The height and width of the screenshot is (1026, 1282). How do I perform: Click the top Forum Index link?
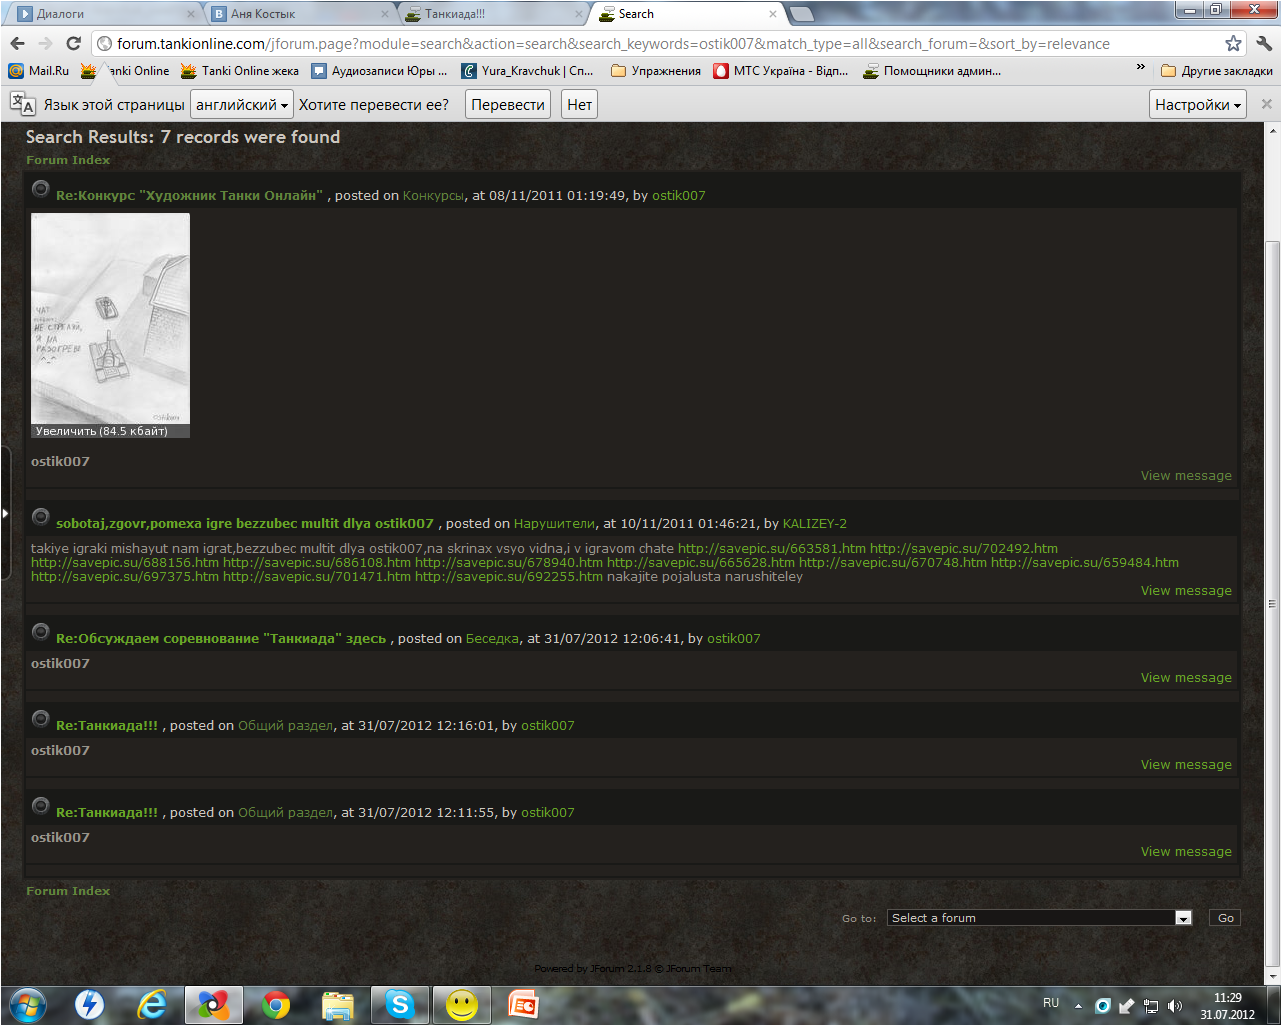point(68,160)
